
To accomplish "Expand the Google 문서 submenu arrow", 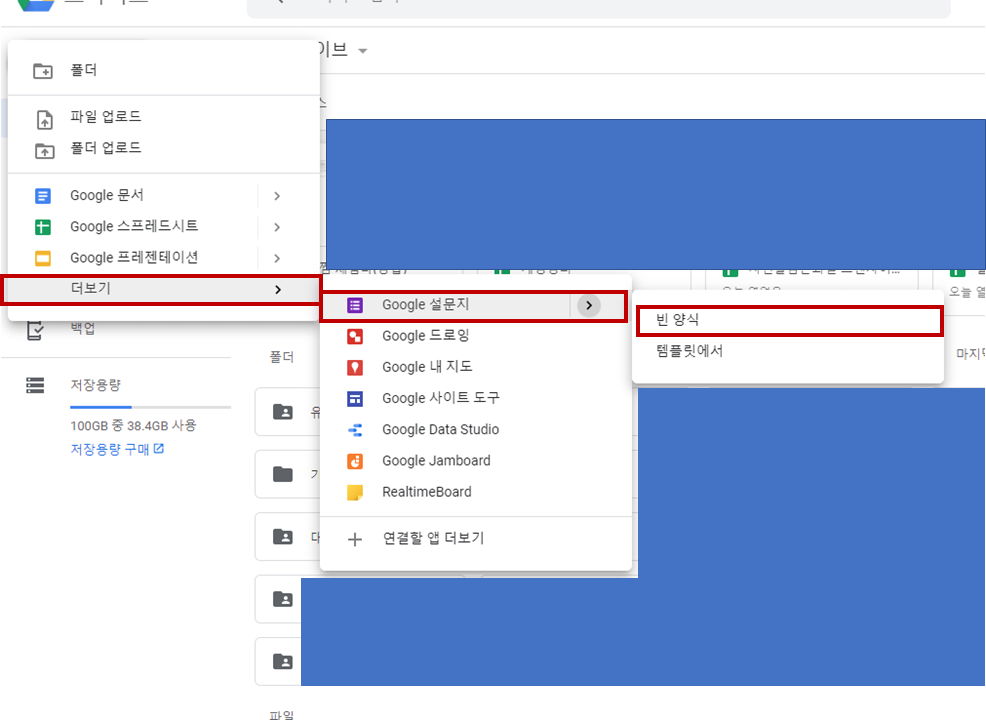I will (277, 196).
